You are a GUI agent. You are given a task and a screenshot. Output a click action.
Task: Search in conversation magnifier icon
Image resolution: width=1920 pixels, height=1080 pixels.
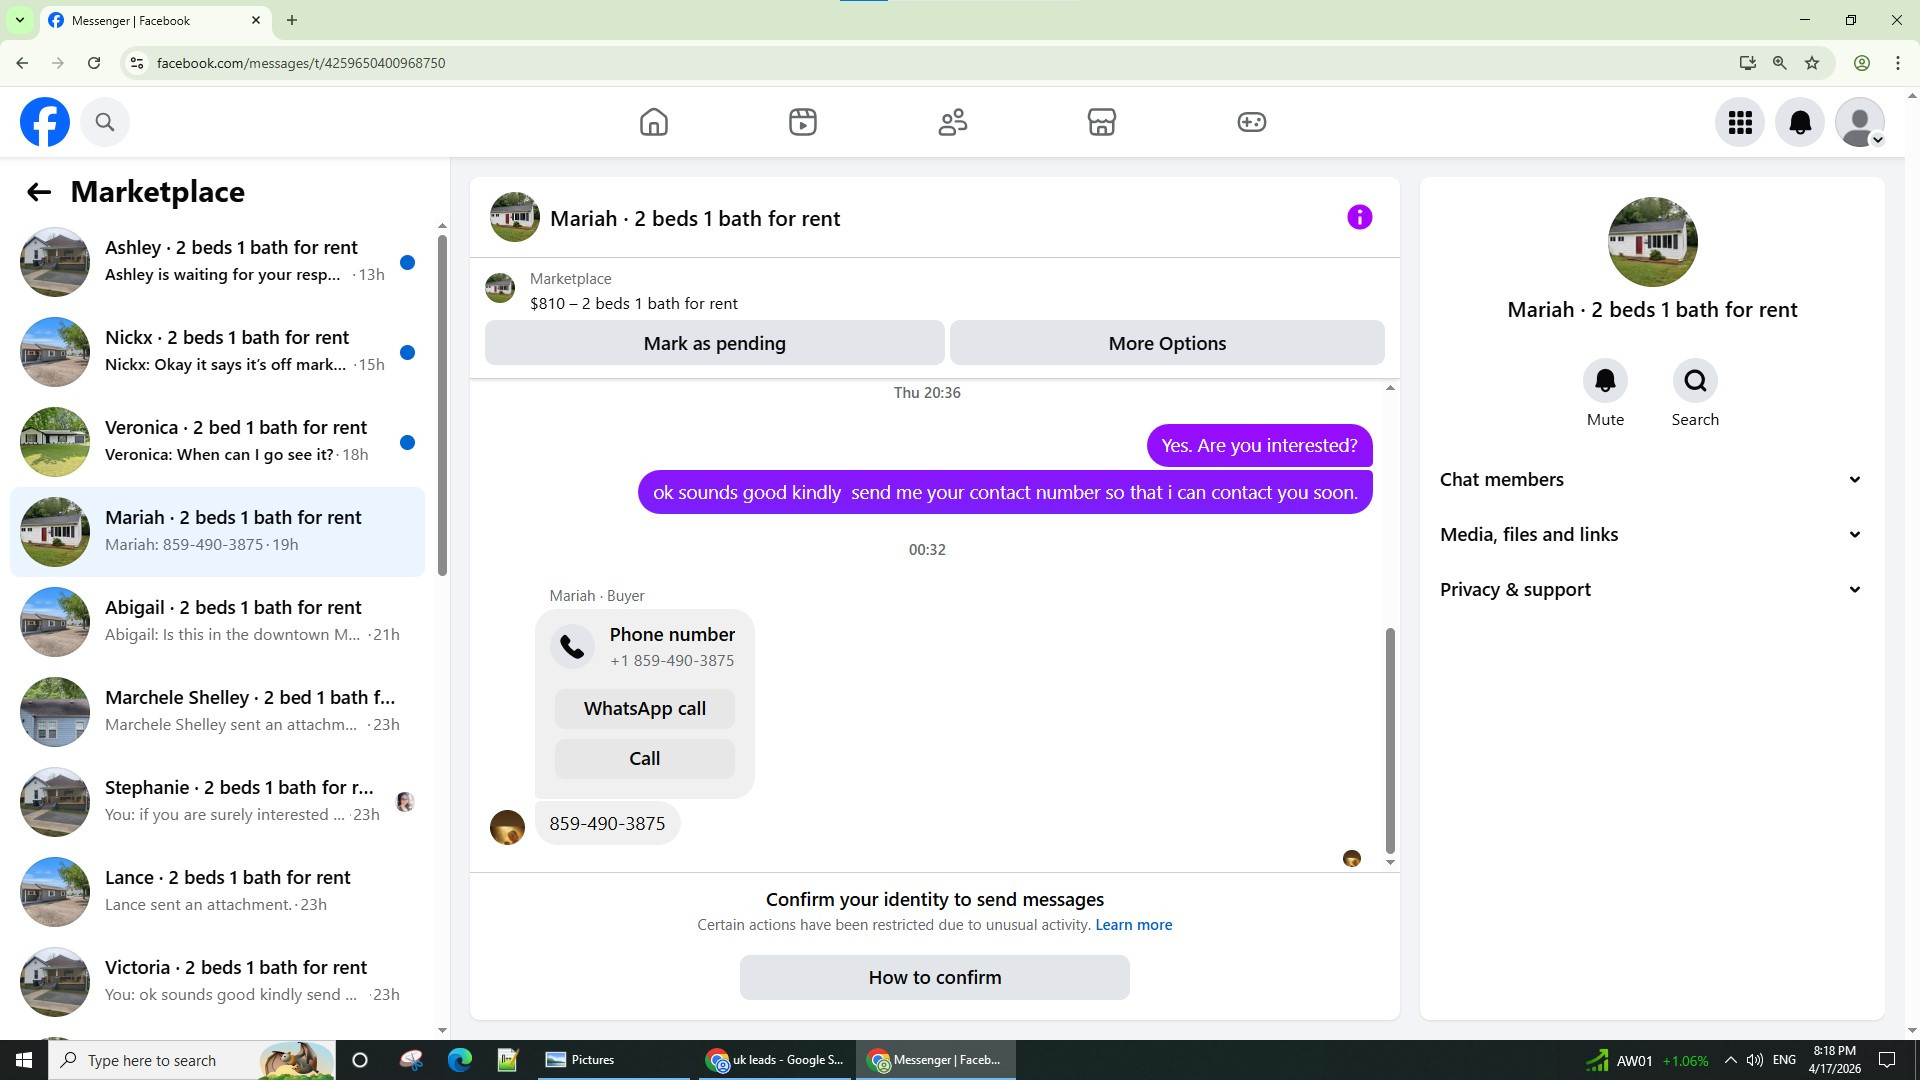click(x=1695, y=381)
